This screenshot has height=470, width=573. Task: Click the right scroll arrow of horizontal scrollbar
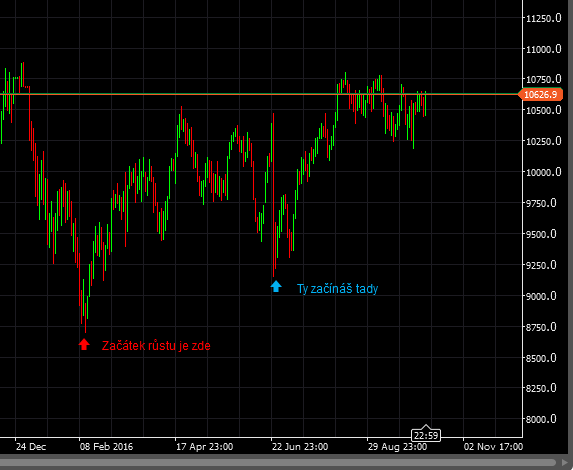coord(565,463)
